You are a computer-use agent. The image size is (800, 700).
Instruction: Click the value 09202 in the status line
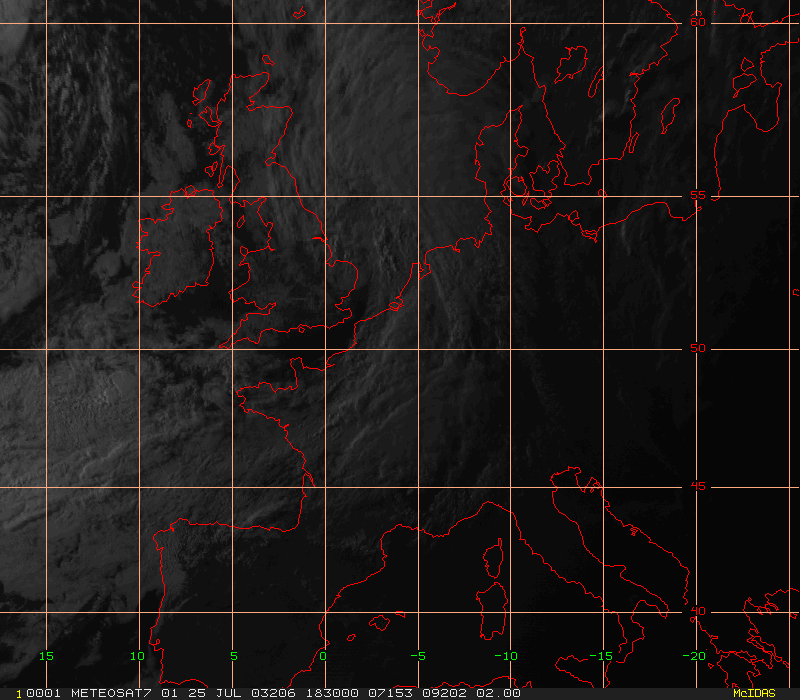(x=444, y=693)
